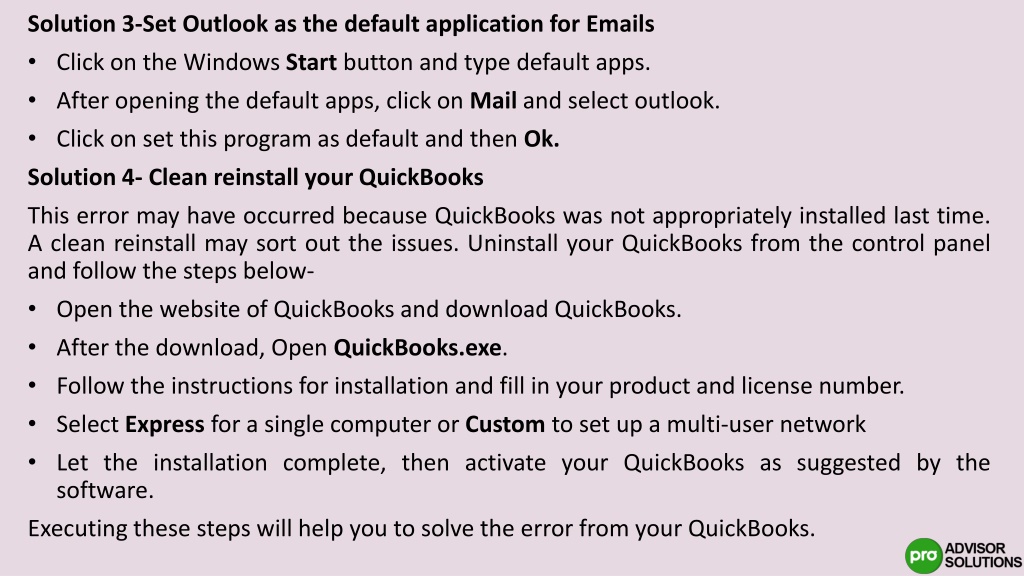Screen dimensions: 1024x576
Task: Click the ADVISOR SOLUTIONS logo text
Action: coord(983,555)
